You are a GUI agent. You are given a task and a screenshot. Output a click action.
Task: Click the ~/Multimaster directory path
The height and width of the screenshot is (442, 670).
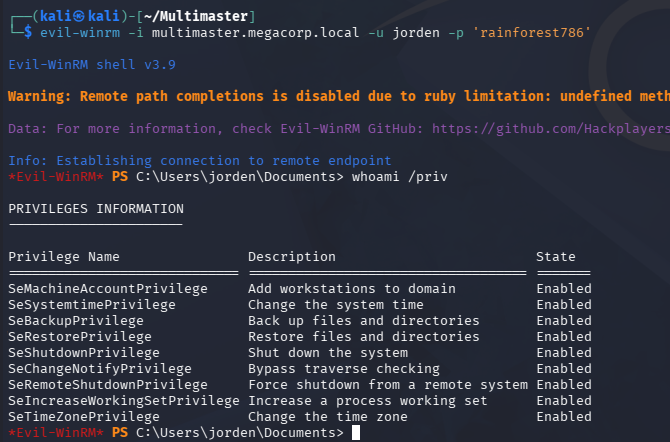coord(196,16)
